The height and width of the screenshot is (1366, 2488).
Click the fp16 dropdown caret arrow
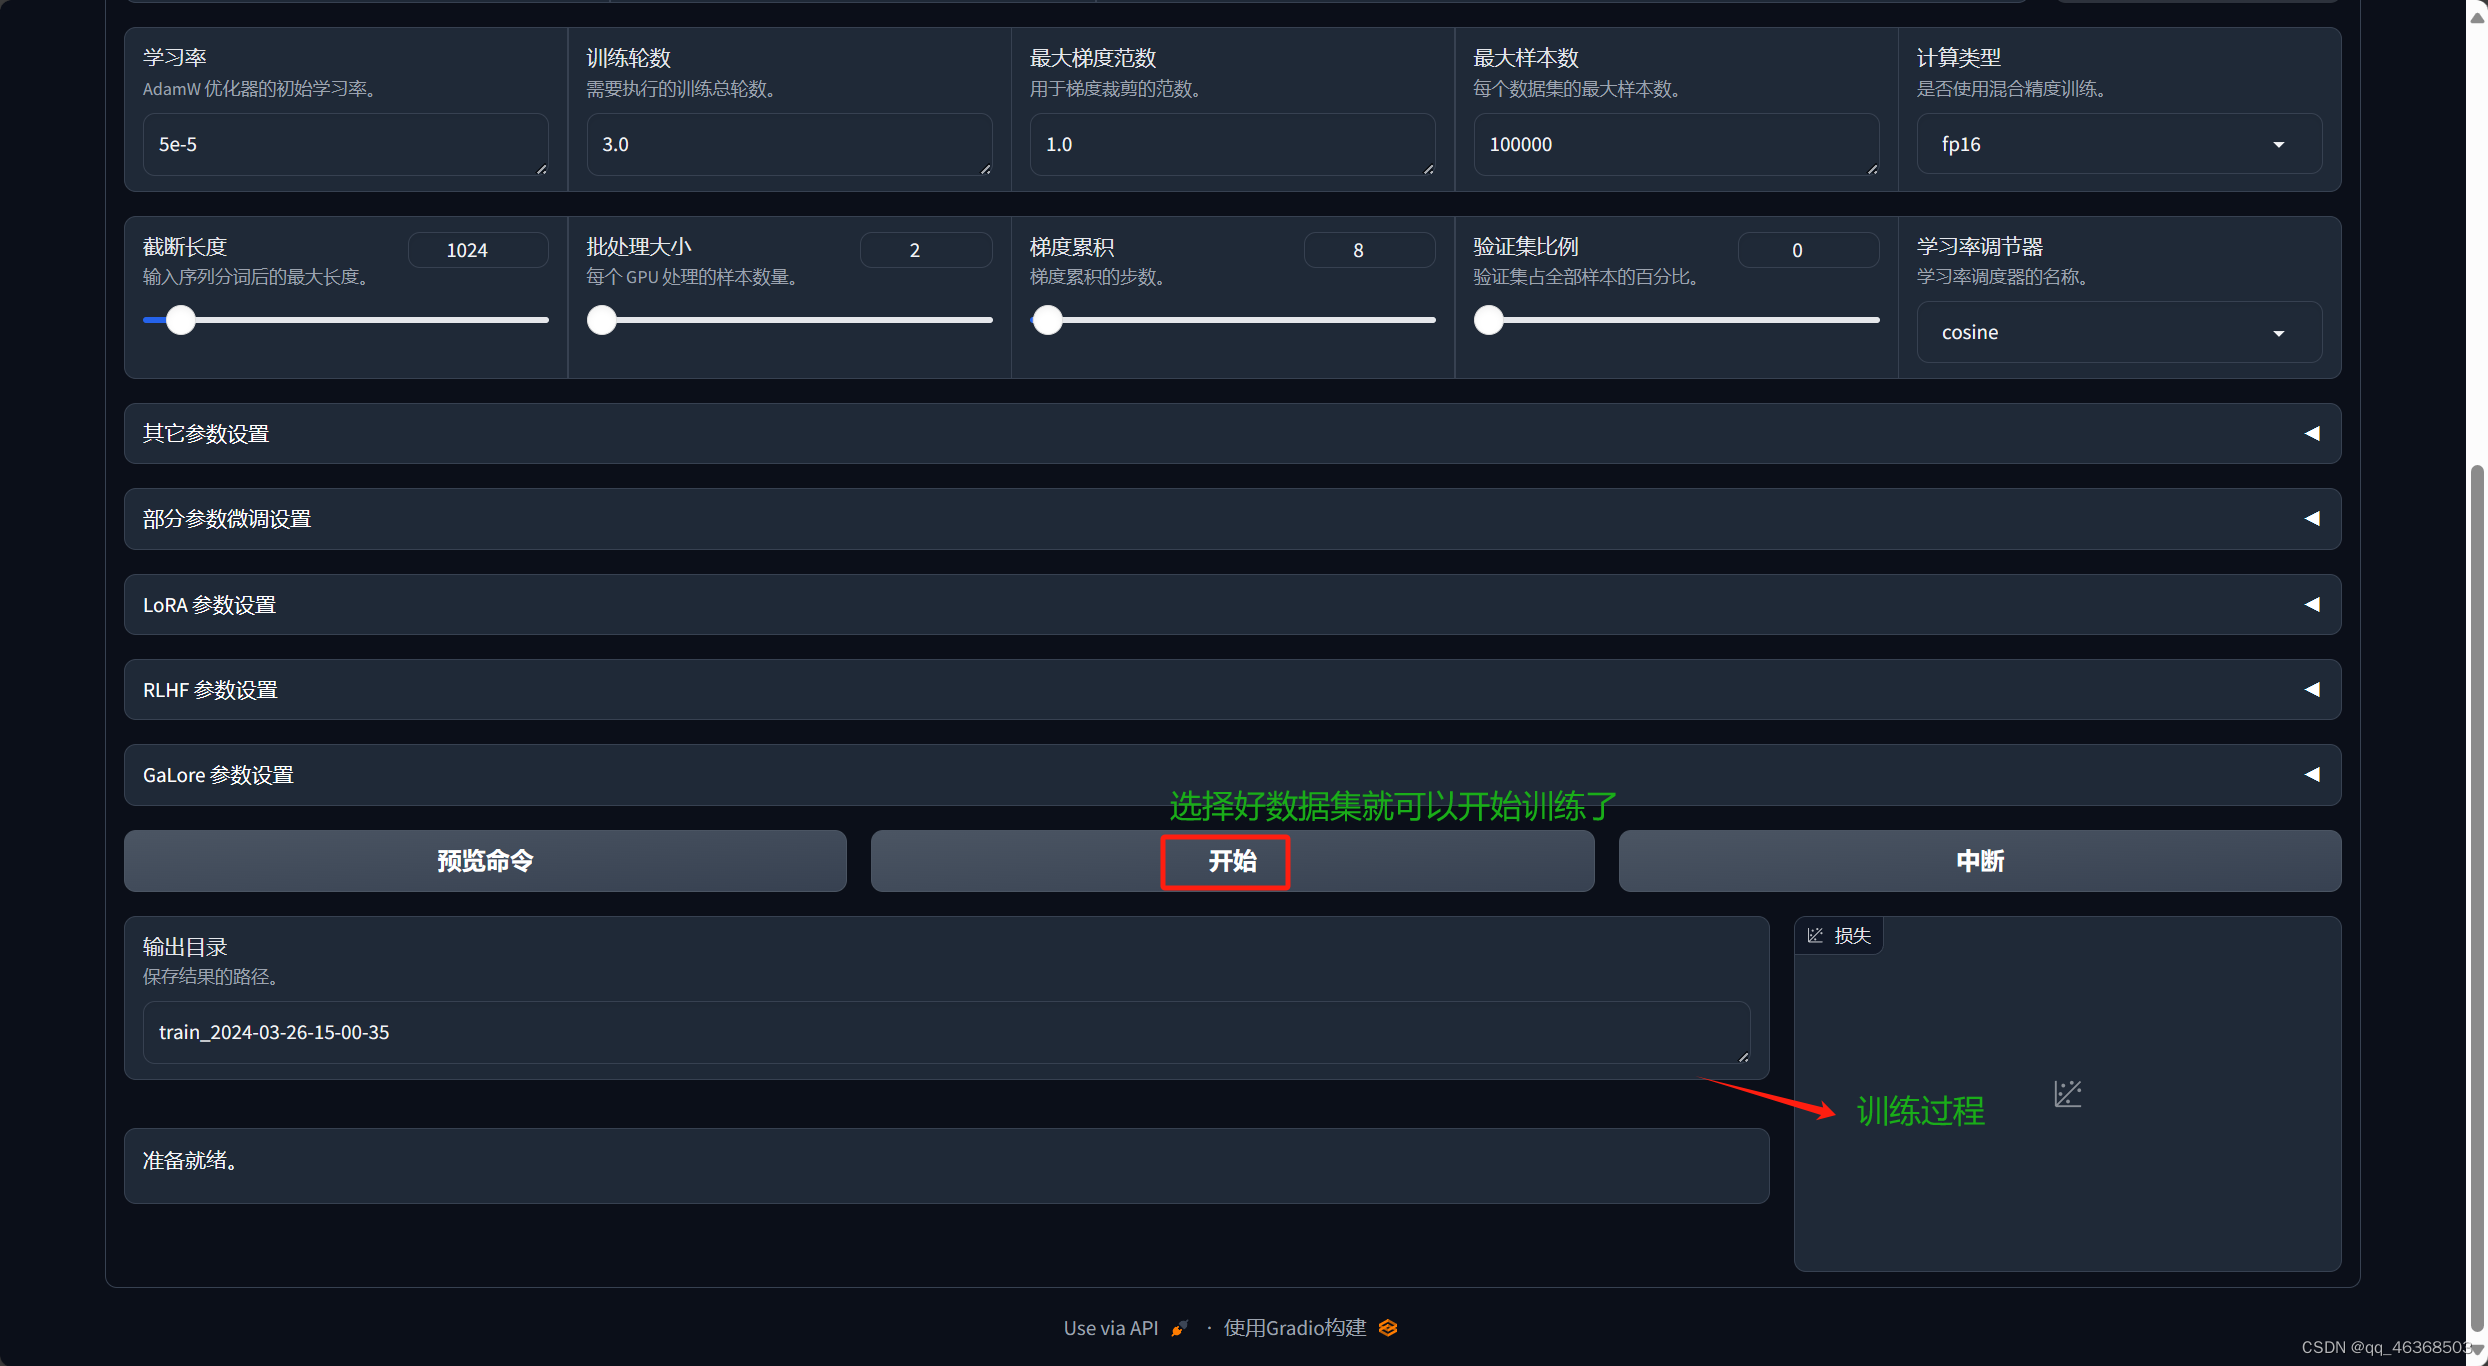2279,145
